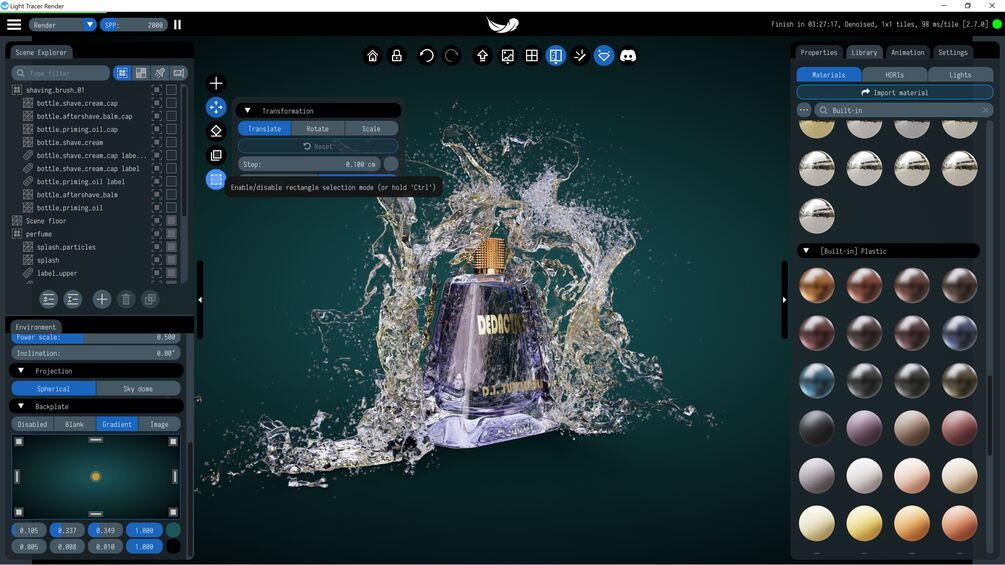Click the expand all tree button

pos(49,299)
